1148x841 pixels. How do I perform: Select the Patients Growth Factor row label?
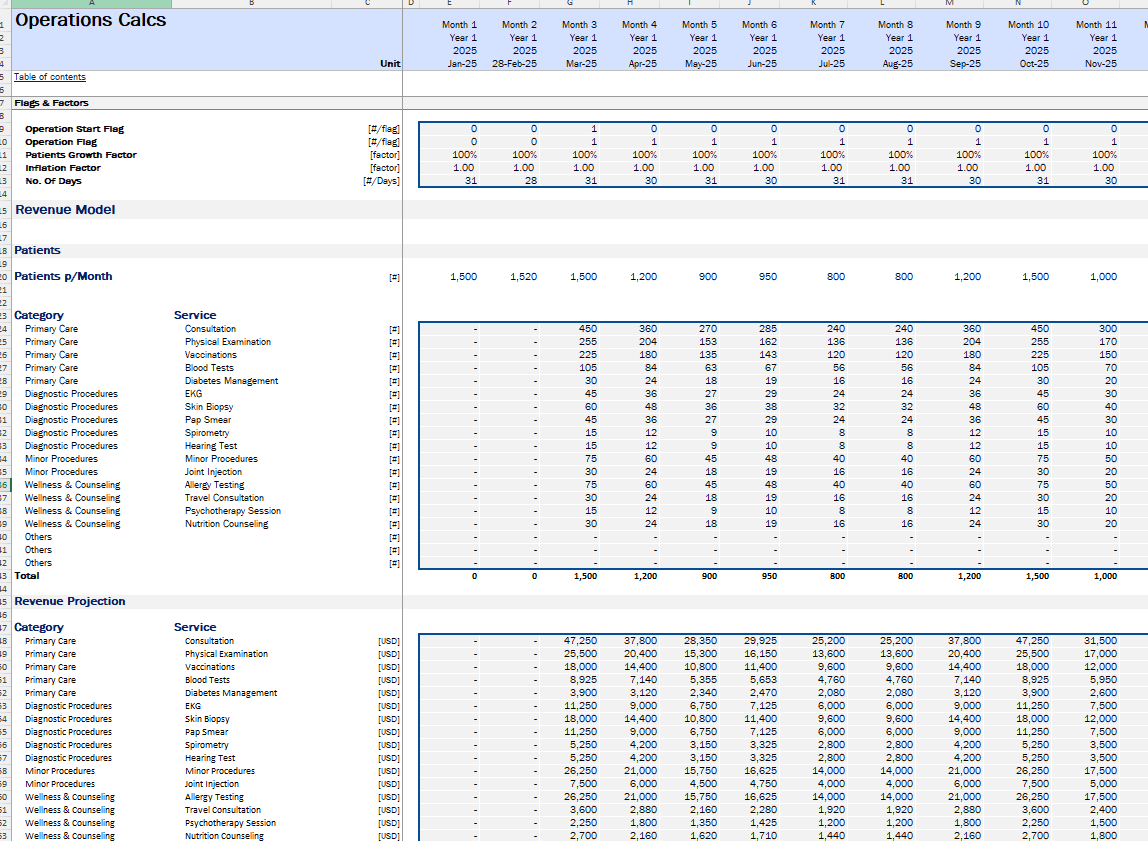[x=80, y=155]
